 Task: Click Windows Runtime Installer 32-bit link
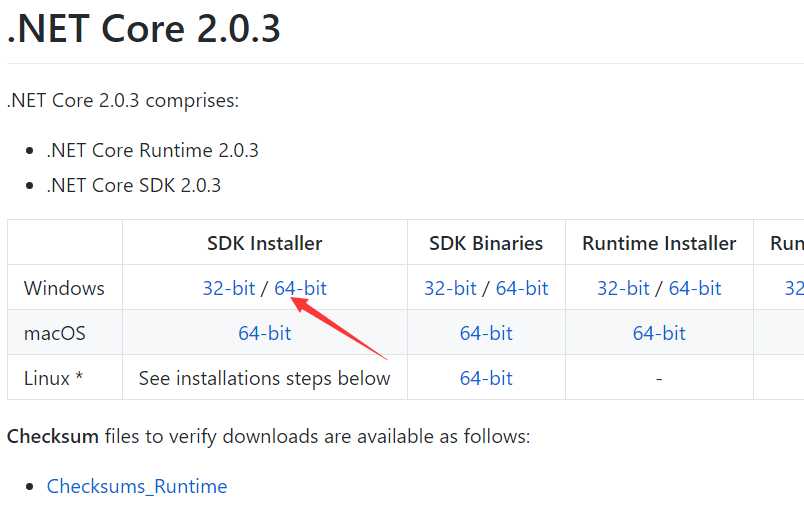click(623, 288)
